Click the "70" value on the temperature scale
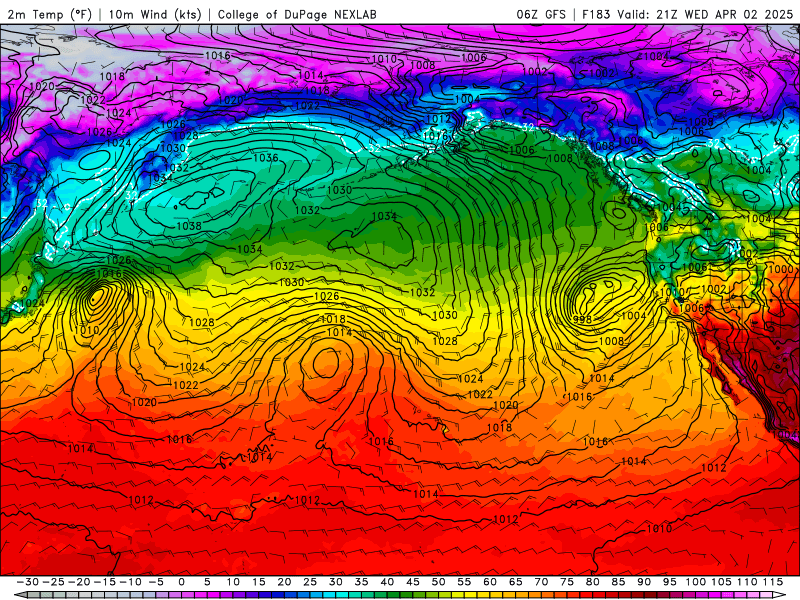The width and height of the screenshot is (800, 600). (541, 582)
